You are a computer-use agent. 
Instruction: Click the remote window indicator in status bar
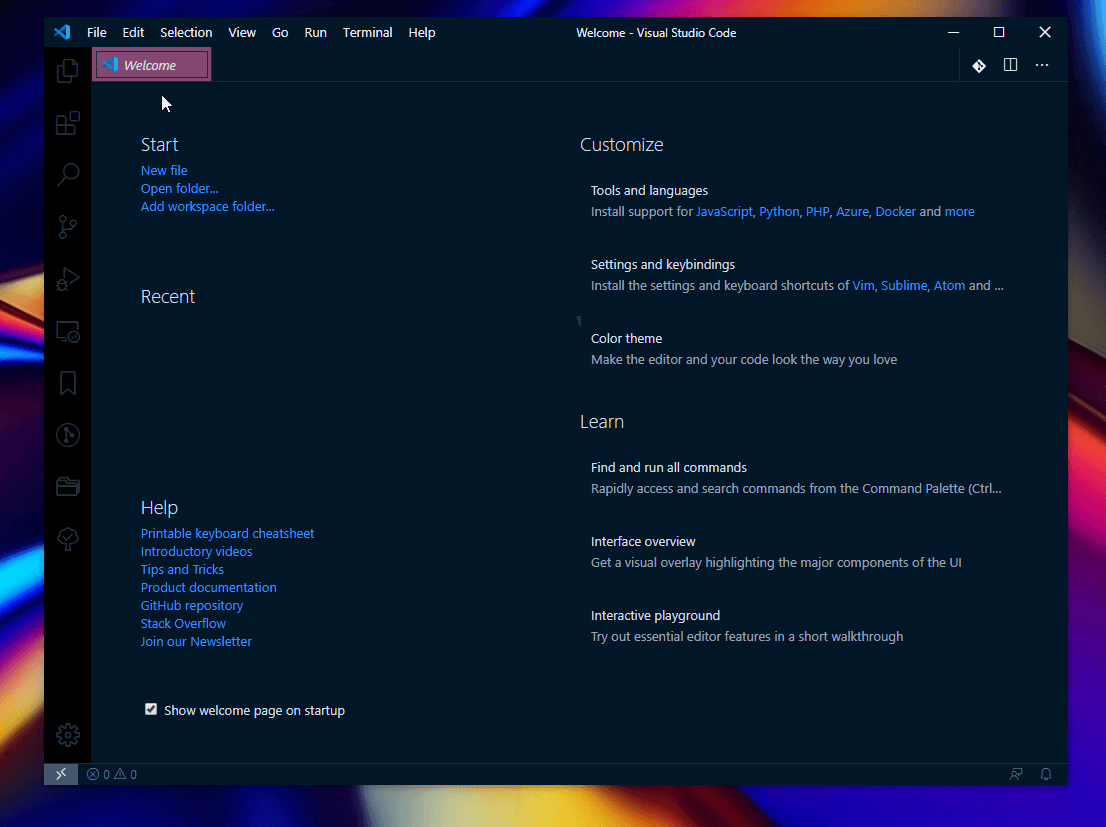click(x=61, y=774)
